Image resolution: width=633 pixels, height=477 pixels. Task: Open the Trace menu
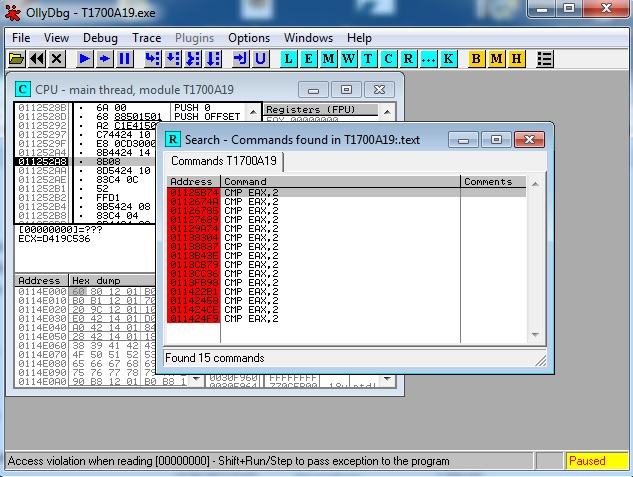pos(147,38)
